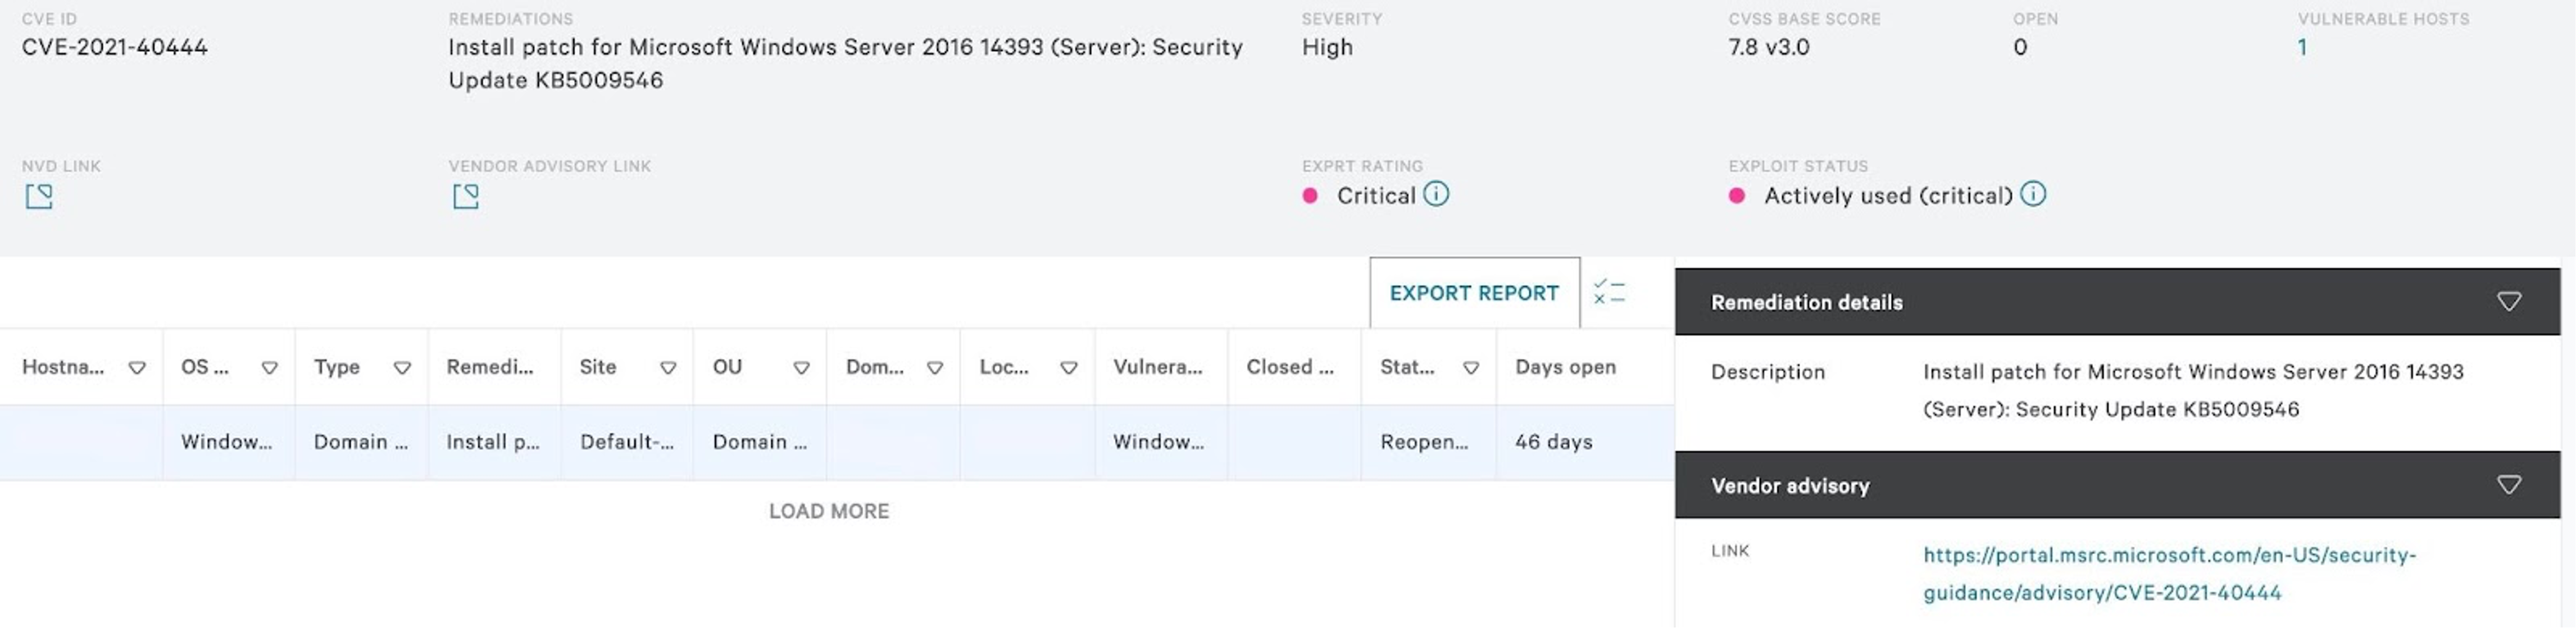
Task: Open the Vendor Advisory link external icon
Action: click(x=466, y=196)
